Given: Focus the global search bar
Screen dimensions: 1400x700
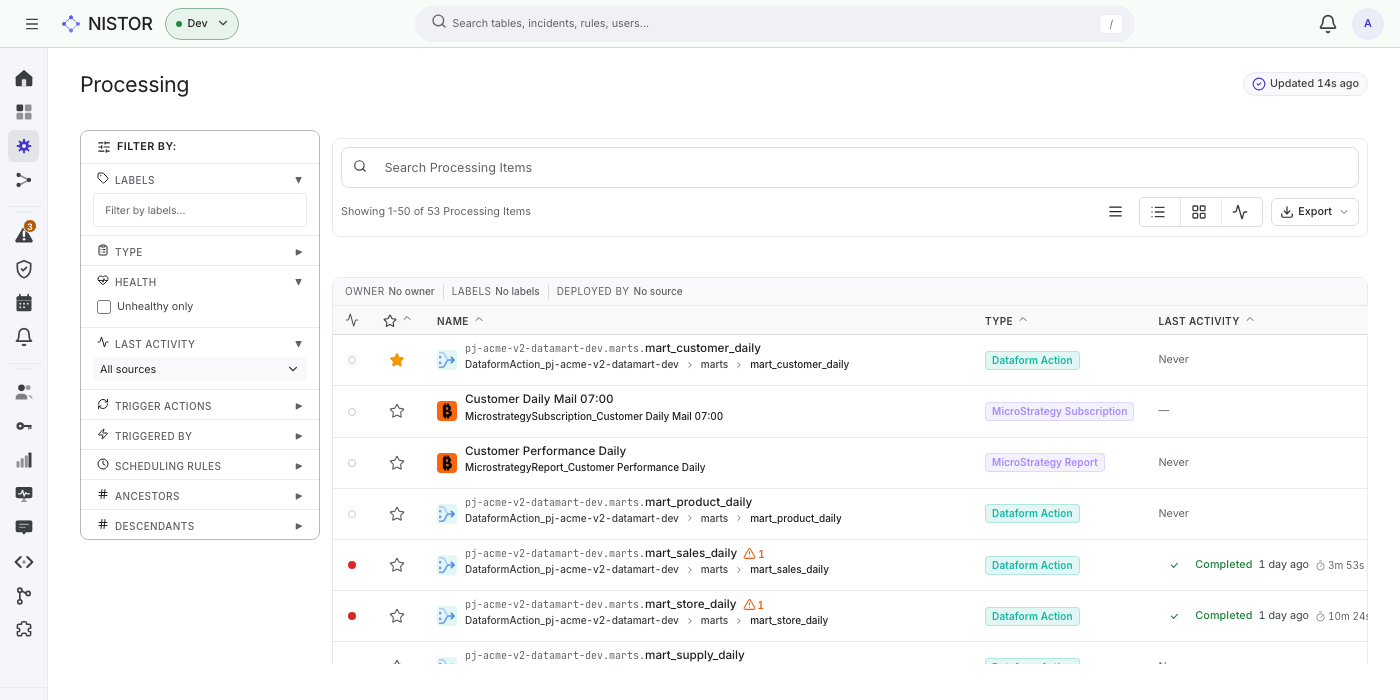Looking at the screenshot, I should (775, 24).
